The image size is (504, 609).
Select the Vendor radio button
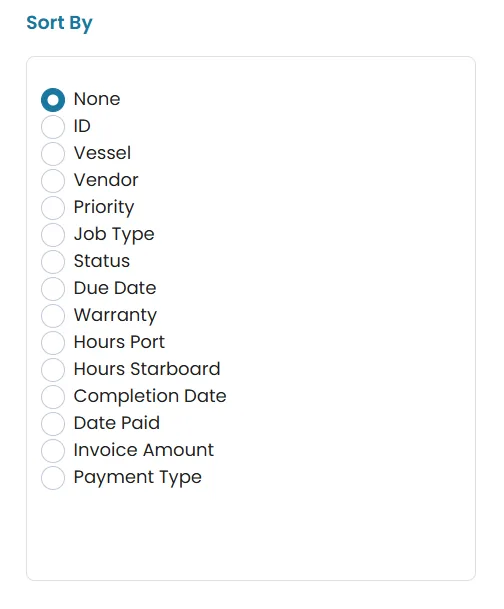click(x=53, y=181)
